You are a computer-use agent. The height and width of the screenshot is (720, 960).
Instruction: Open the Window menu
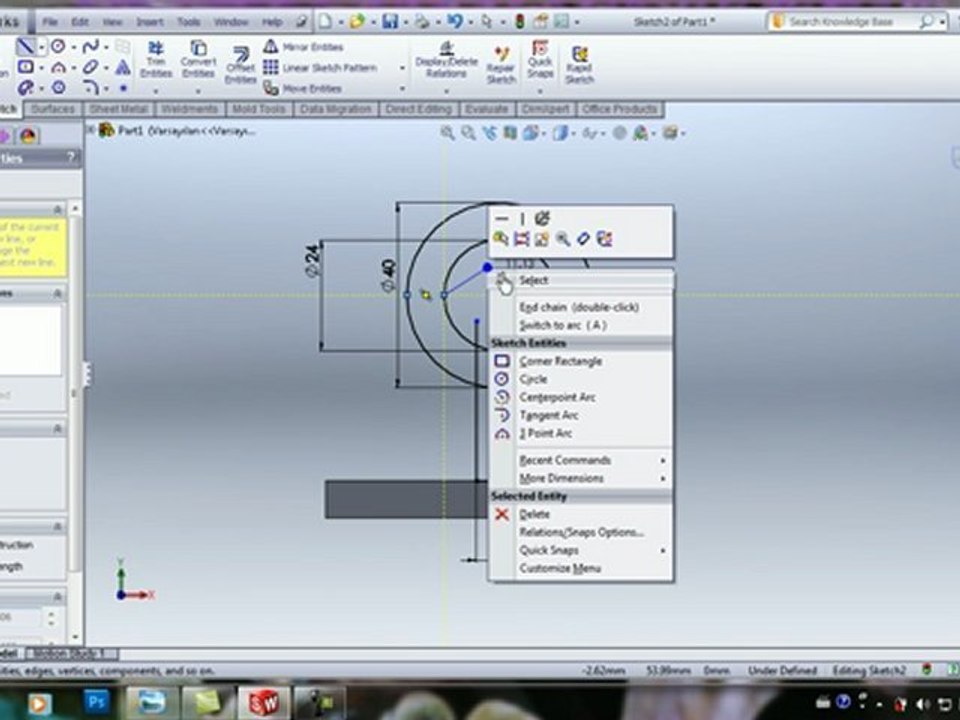coord(231,22)
